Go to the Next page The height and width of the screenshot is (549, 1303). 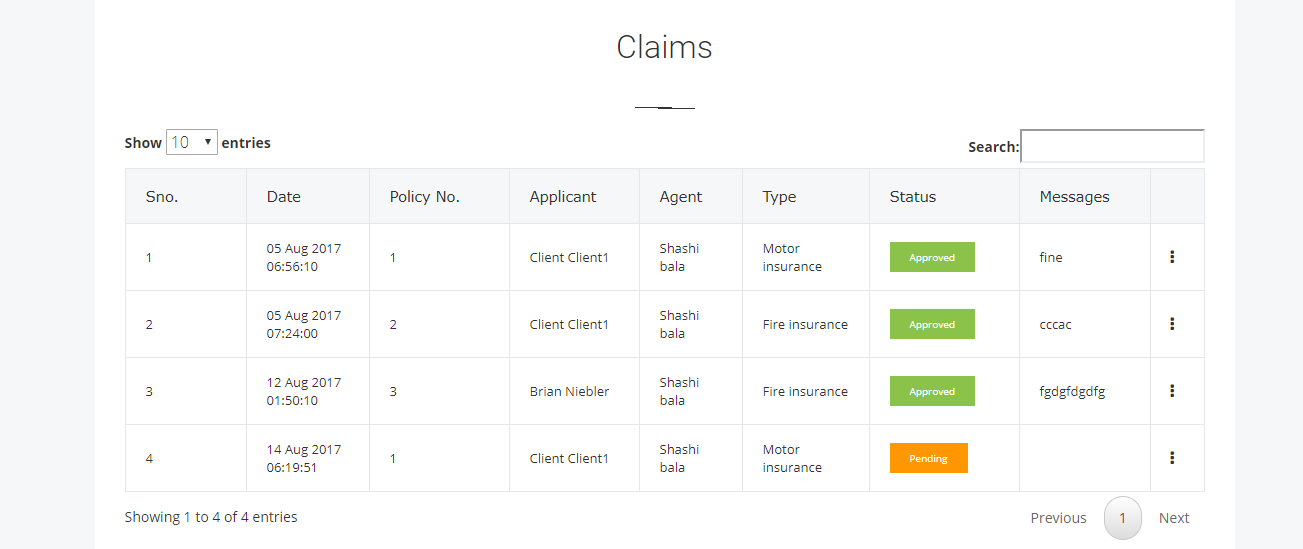point(1174,518)
